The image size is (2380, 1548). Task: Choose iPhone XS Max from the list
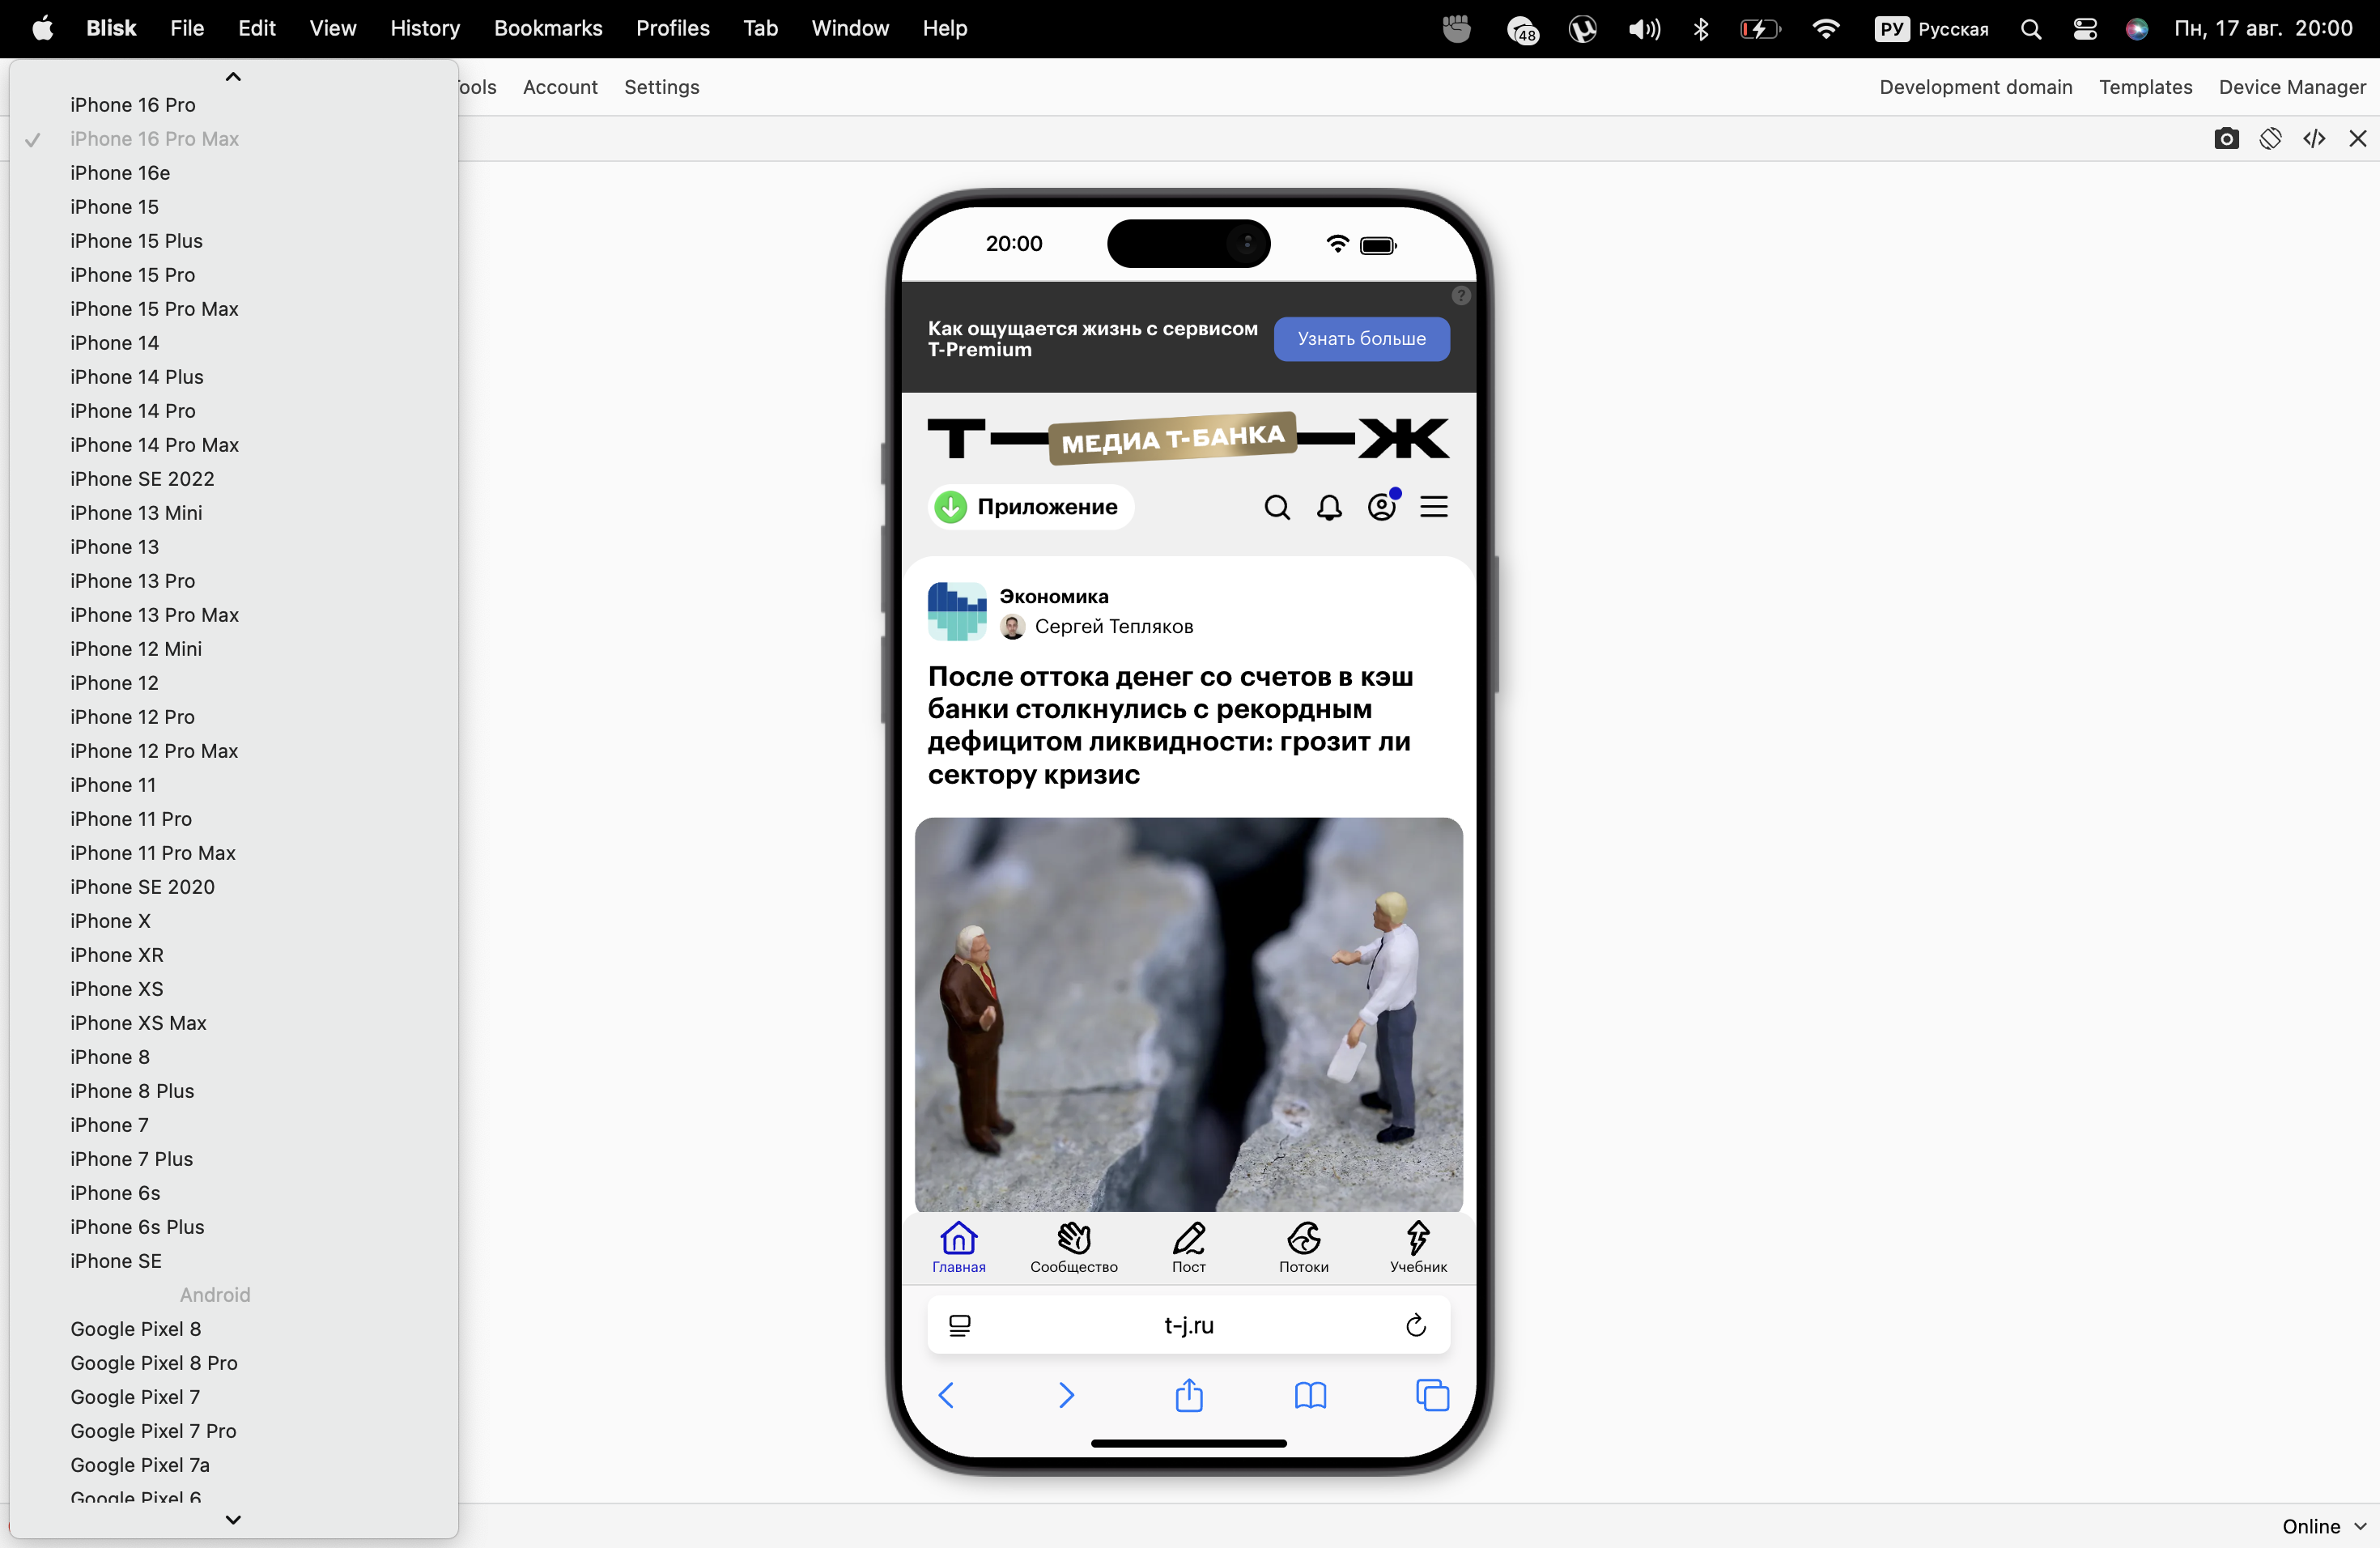(x=234, y=1023)
